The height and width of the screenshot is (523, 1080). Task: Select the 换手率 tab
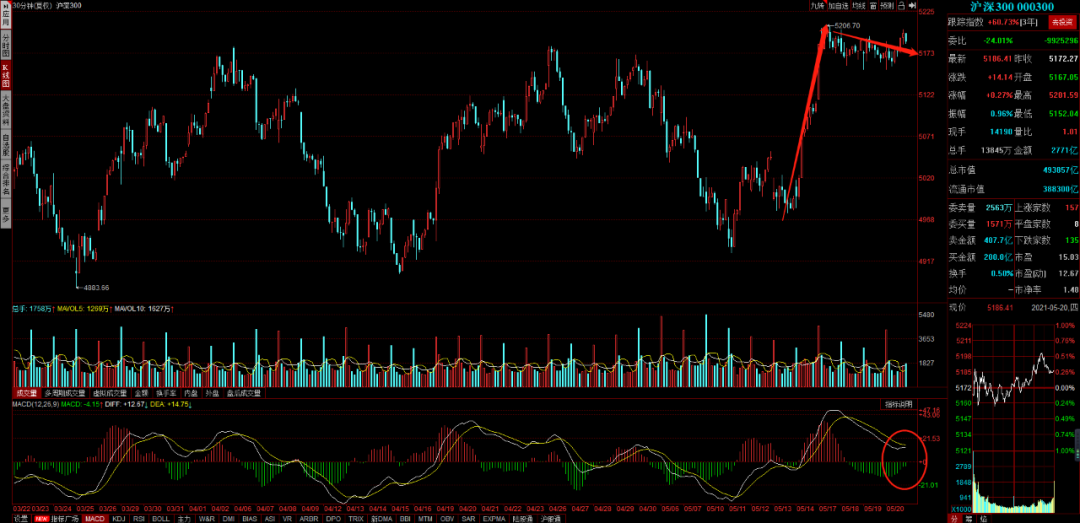[166, 393]
